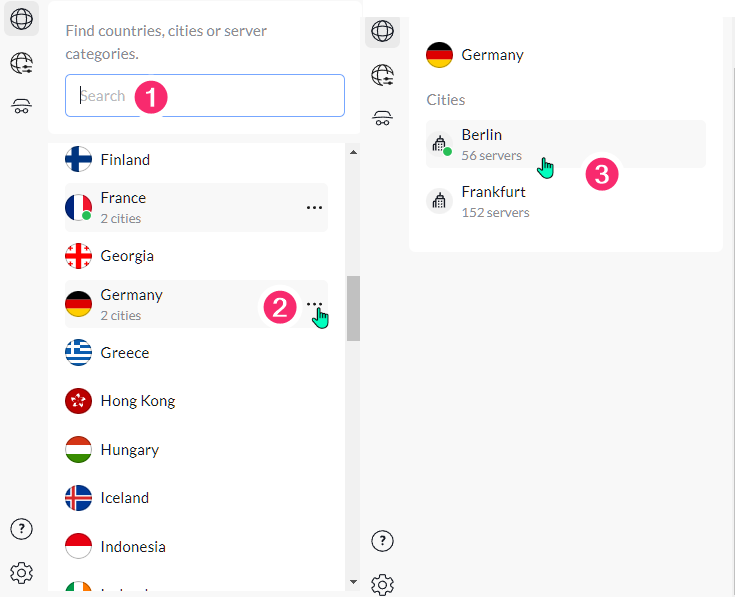The image size is (735, 597).
Task: Click scrollbar down arrow in country list
Action: (353, 582)
